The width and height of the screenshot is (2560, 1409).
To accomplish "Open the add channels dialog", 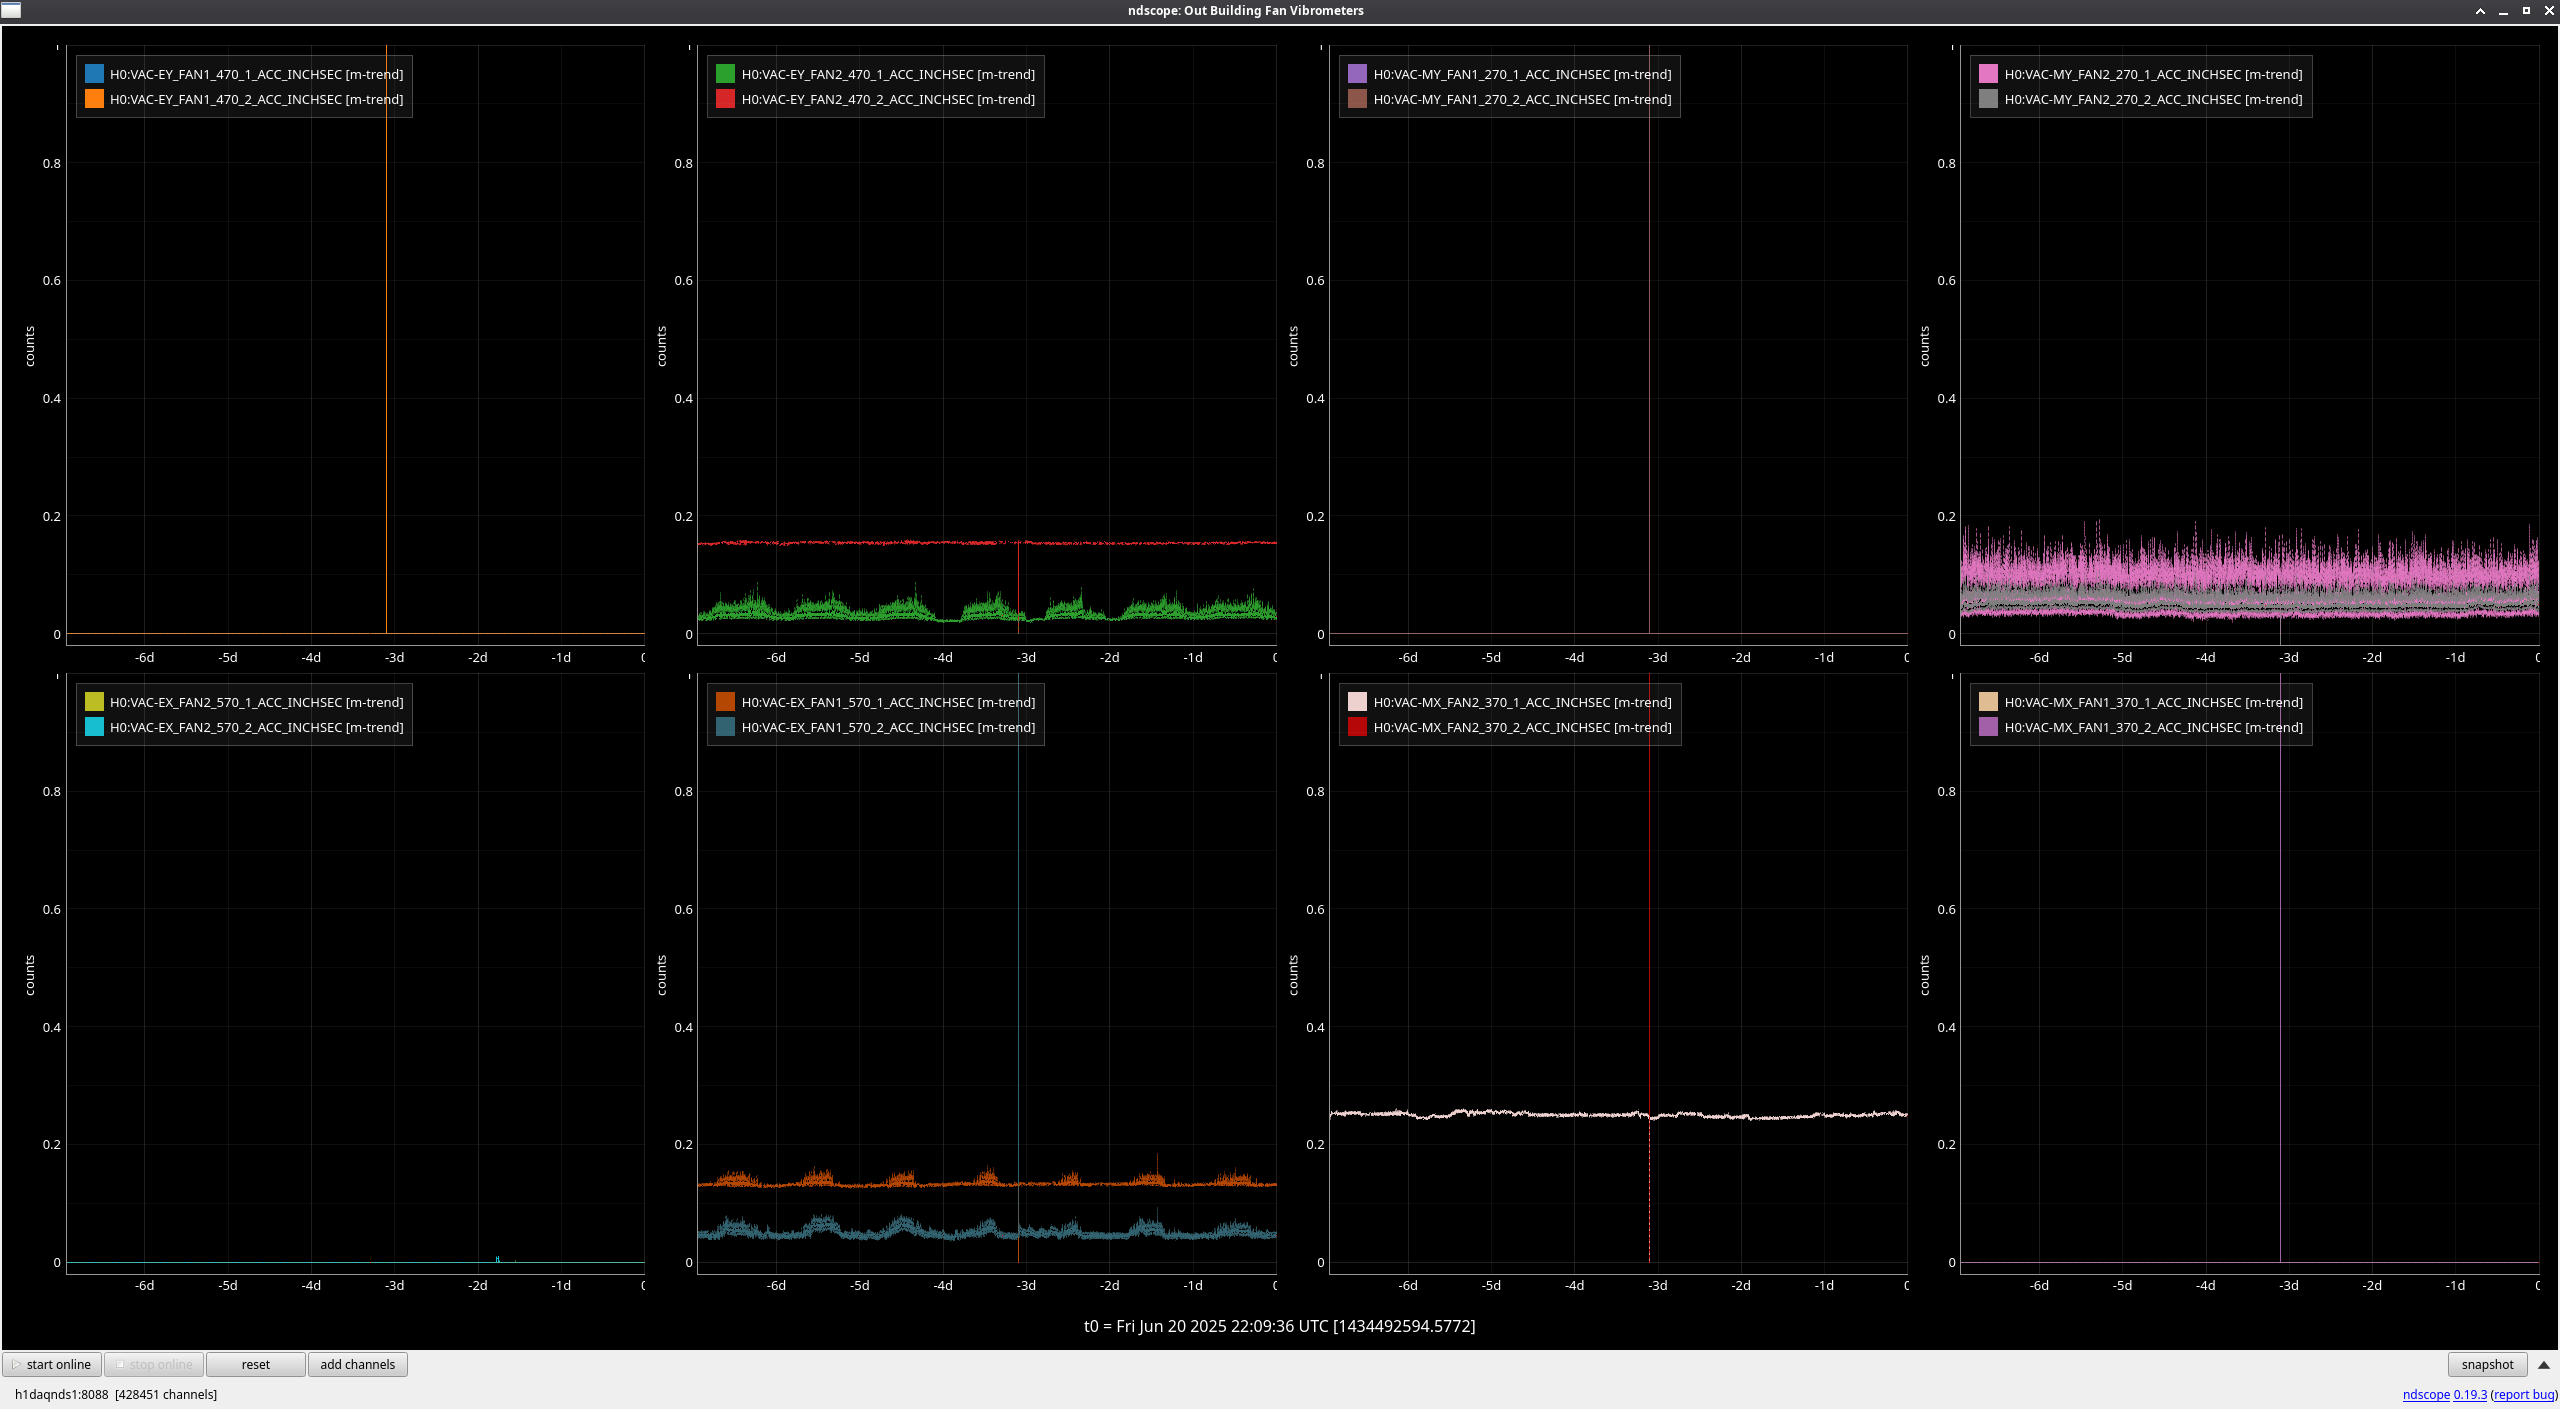I will pyautogui.click(x=358, y=1364).
